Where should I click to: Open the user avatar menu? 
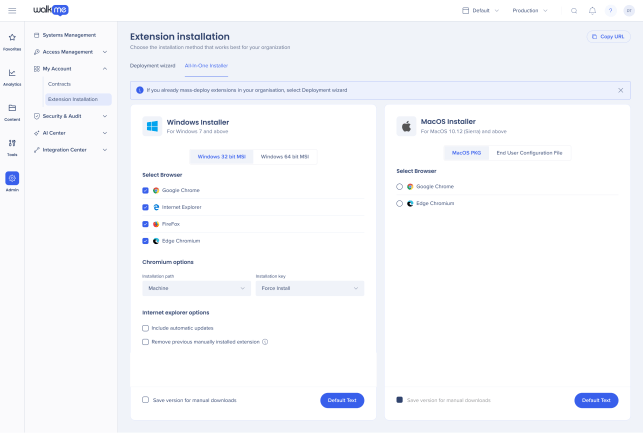point(629,11)
